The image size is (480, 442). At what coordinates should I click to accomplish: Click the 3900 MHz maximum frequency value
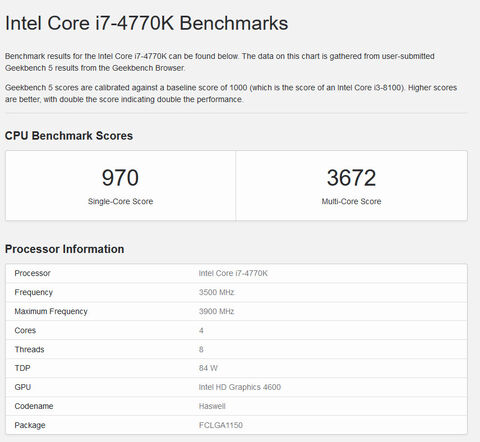coord(216,311)
